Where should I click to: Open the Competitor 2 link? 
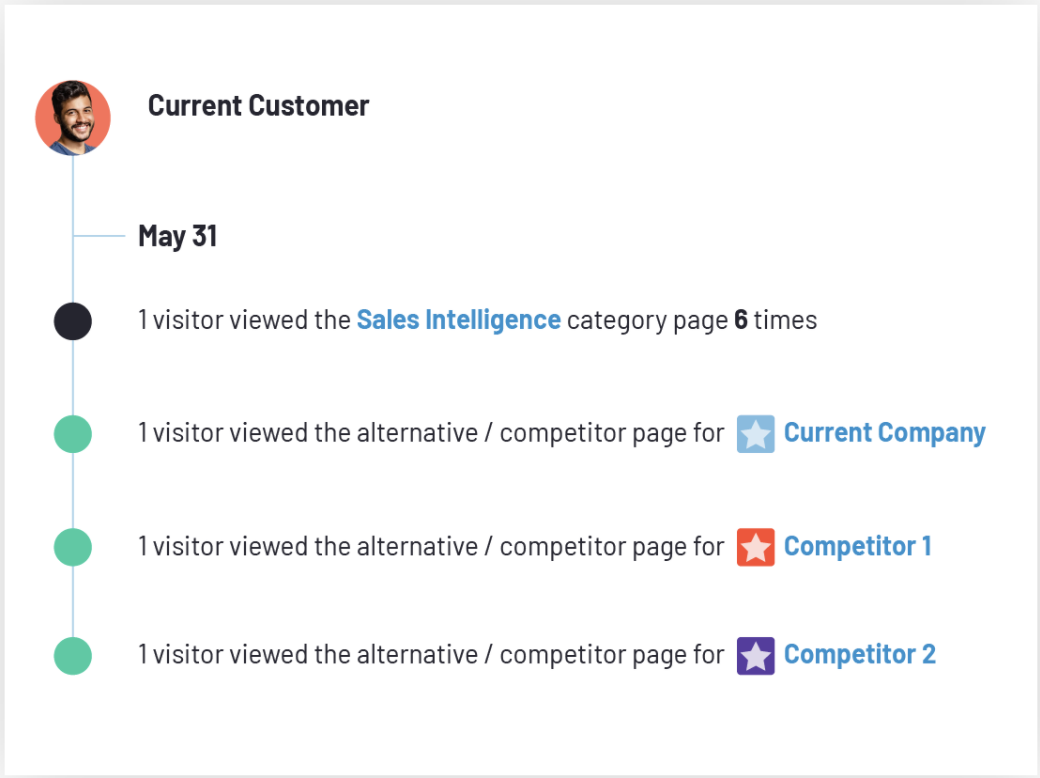[859, 654]
